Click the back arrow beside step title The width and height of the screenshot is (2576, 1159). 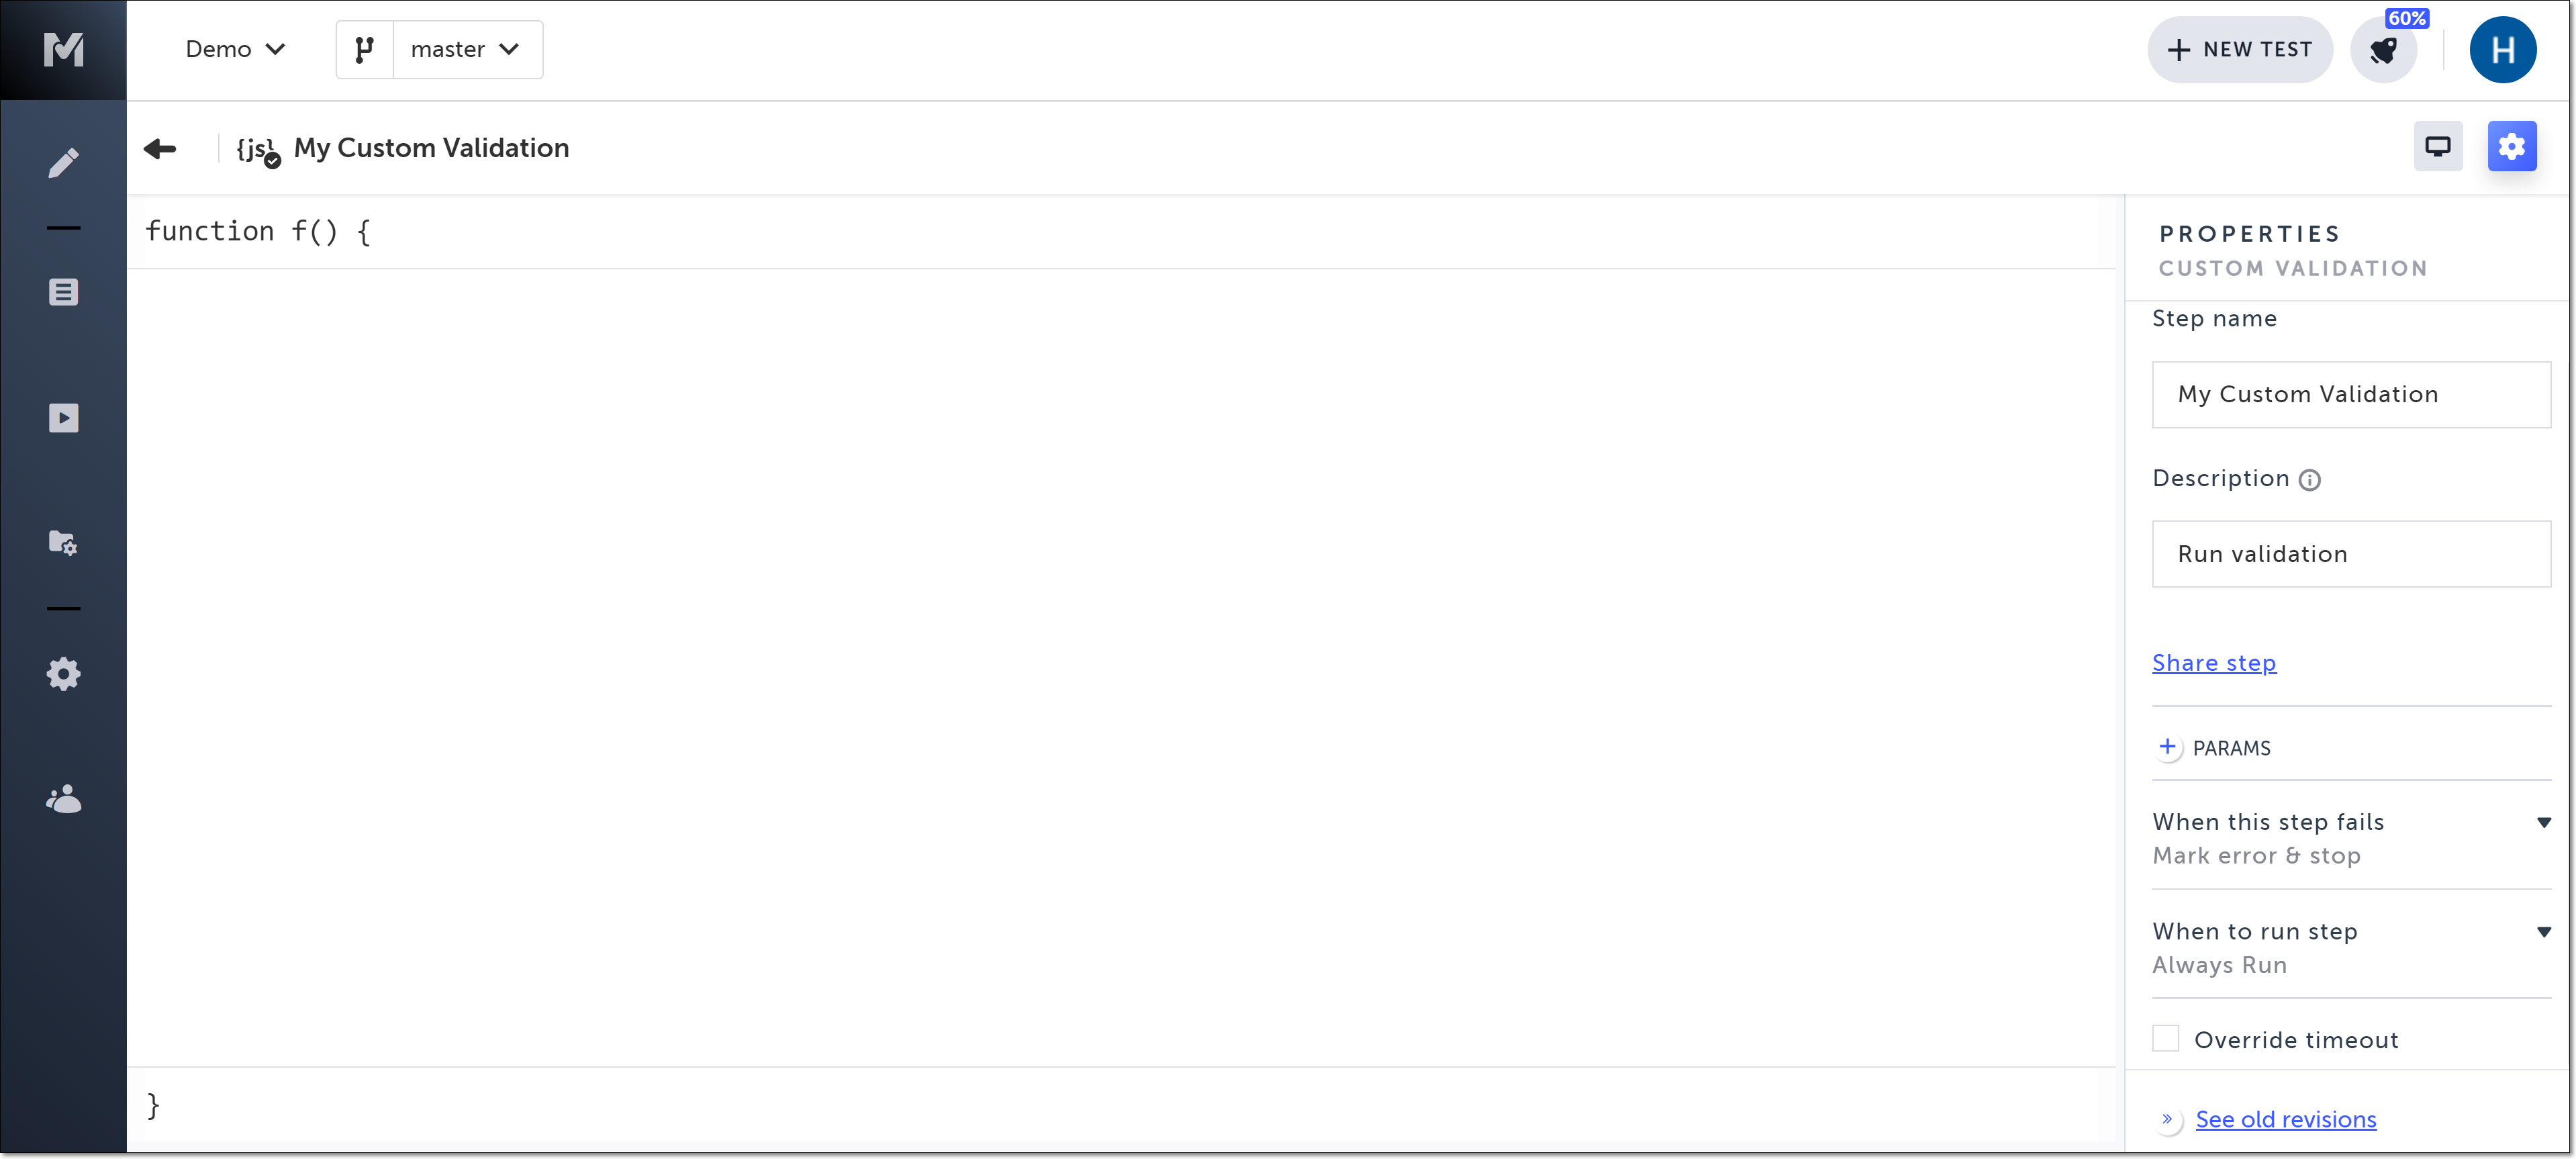click(160, 148)
